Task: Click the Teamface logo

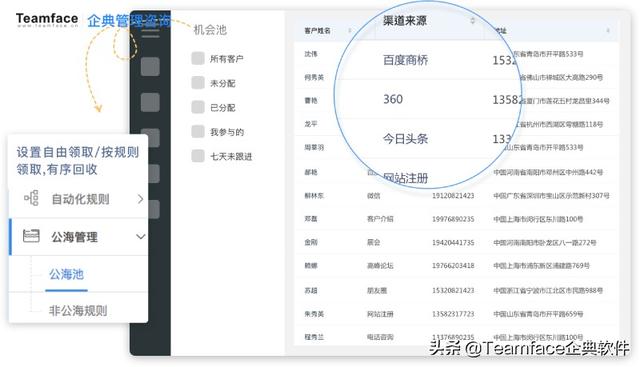Action: (x=47, y=20)
